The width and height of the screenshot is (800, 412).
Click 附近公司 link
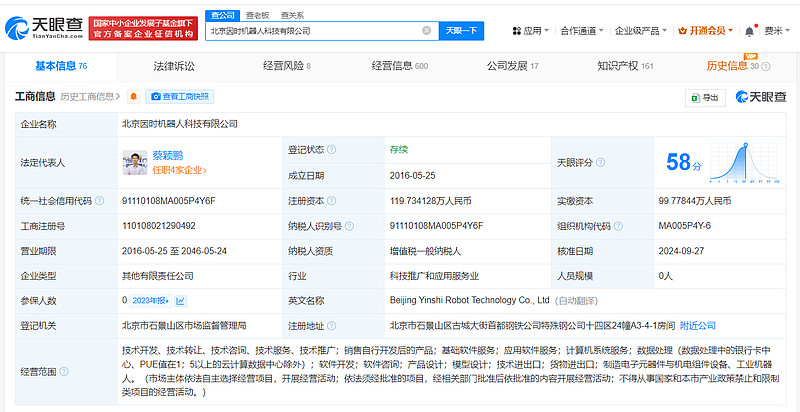[697, 326]
